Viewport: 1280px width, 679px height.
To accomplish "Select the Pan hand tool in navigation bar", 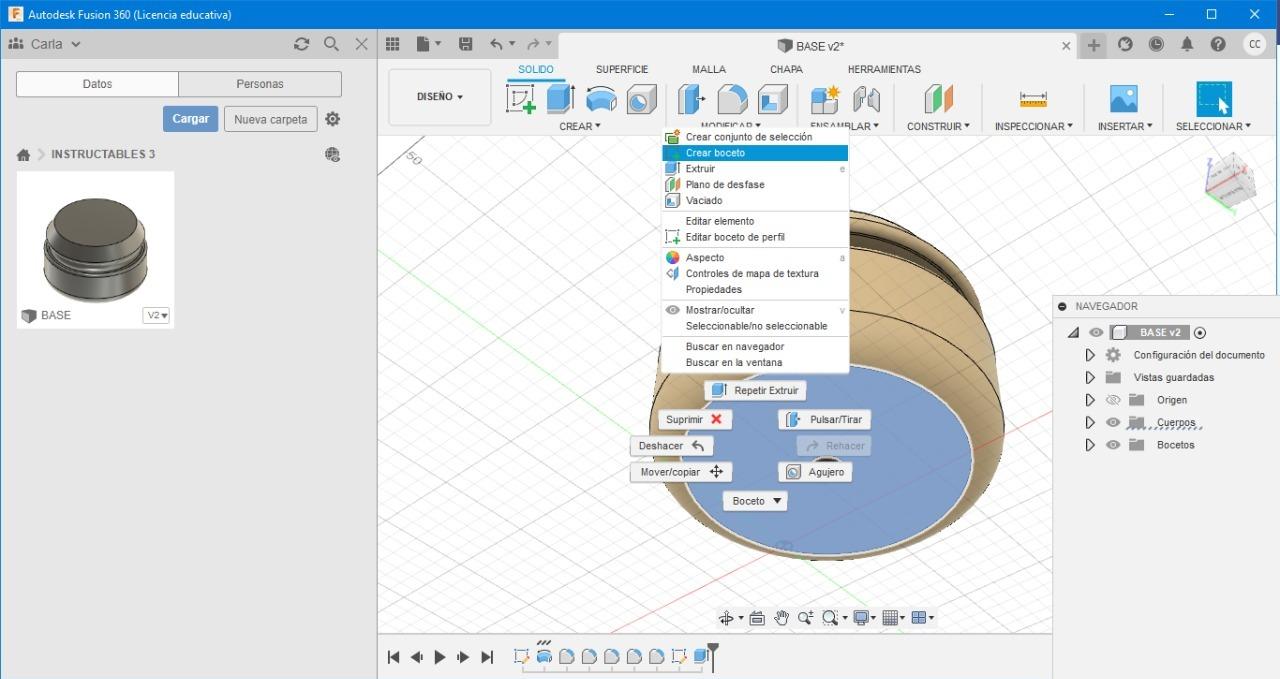I will coord(781,618).
